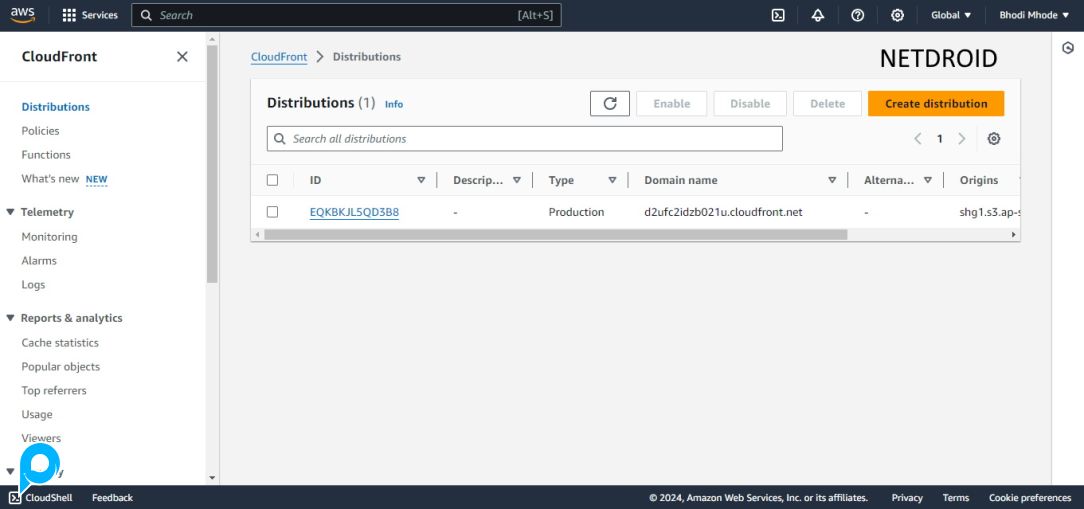Image resolution: width=1084 pixels, height=509 pixels.
Task: Launch CloudShell from top navigation bar
Action: [x=778, y=15]
